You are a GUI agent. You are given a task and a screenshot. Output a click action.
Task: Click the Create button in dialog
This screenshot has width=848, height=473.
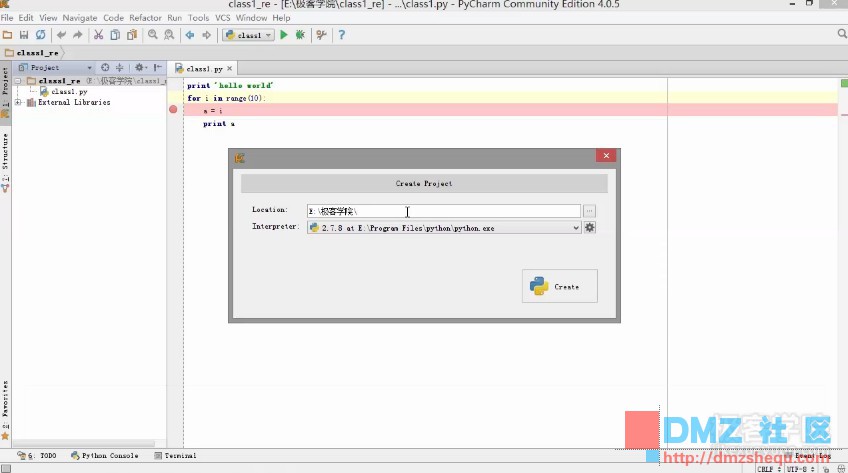click(x=560, y=286)
